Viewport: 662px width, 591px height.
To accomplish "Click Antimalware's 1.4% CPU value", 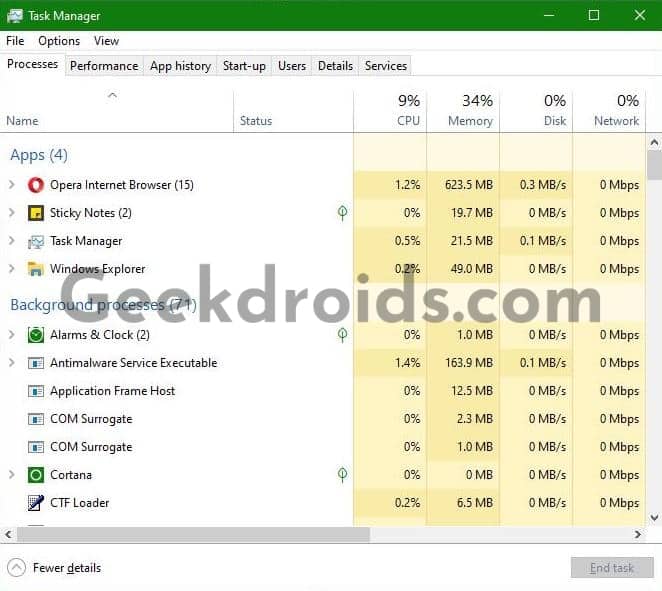I will coord(407,363).
